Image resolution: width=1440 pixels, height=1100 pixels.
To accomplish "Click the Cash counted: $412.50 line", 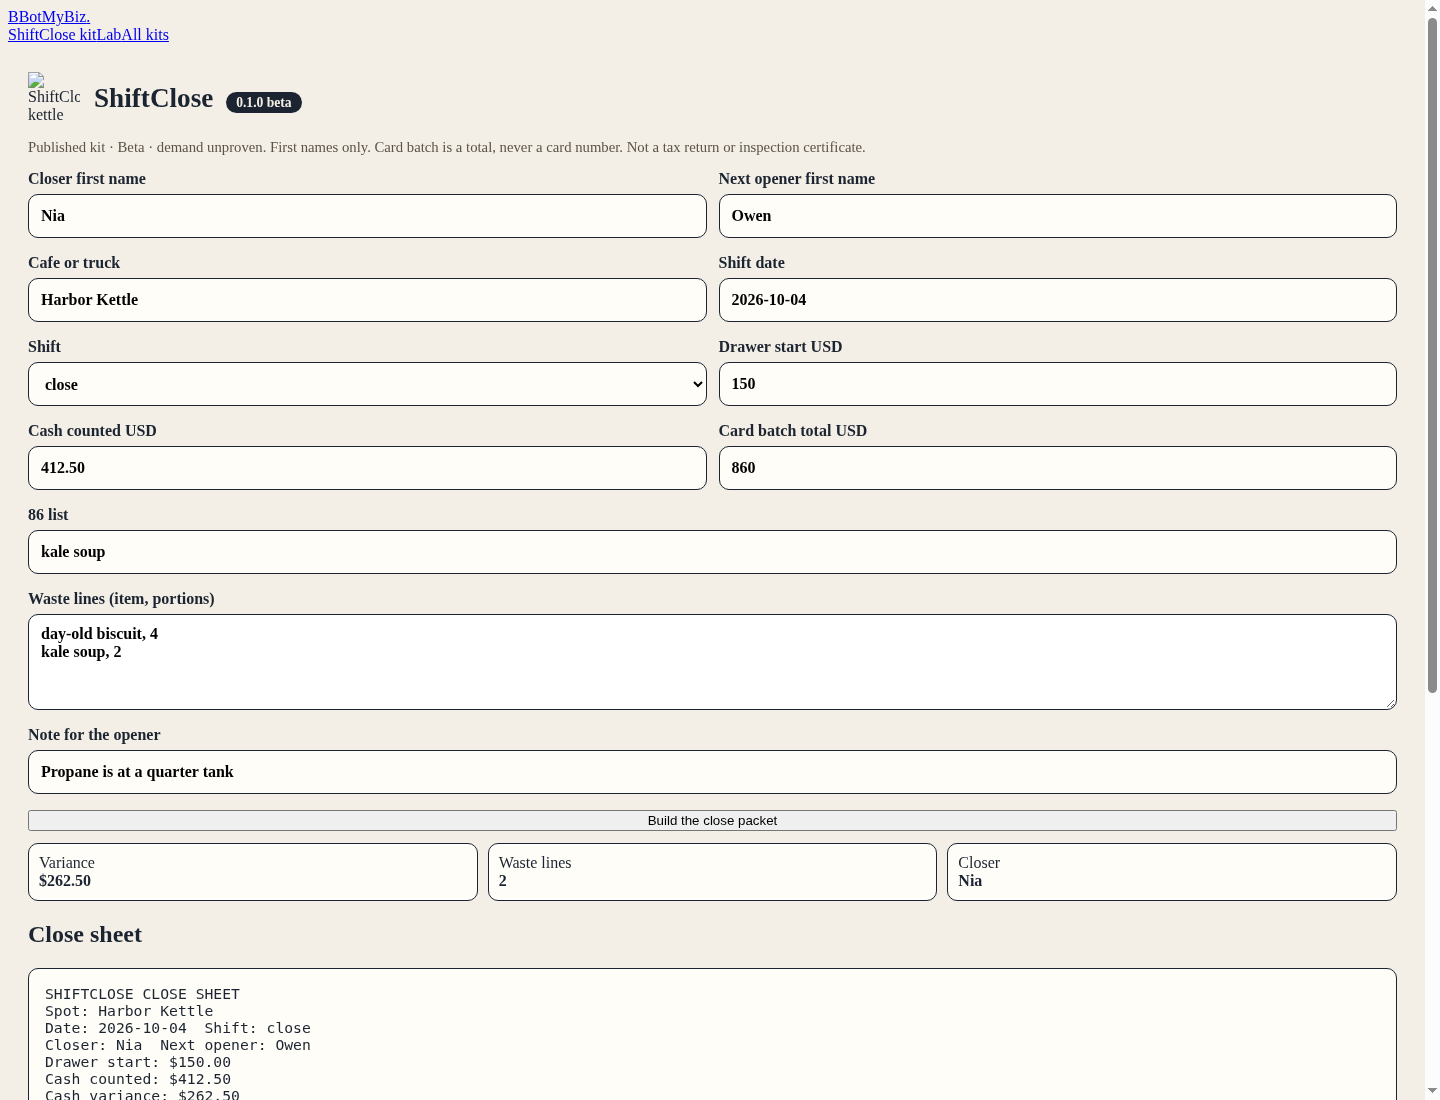I will click(138, 1079).
